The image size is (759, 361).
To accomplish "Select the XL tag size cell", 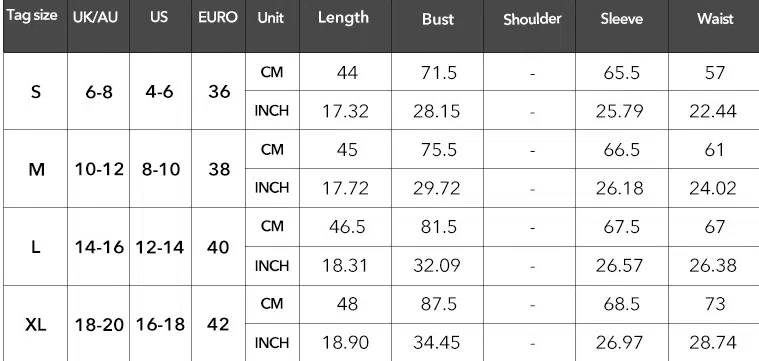I will tap(35, 325).
